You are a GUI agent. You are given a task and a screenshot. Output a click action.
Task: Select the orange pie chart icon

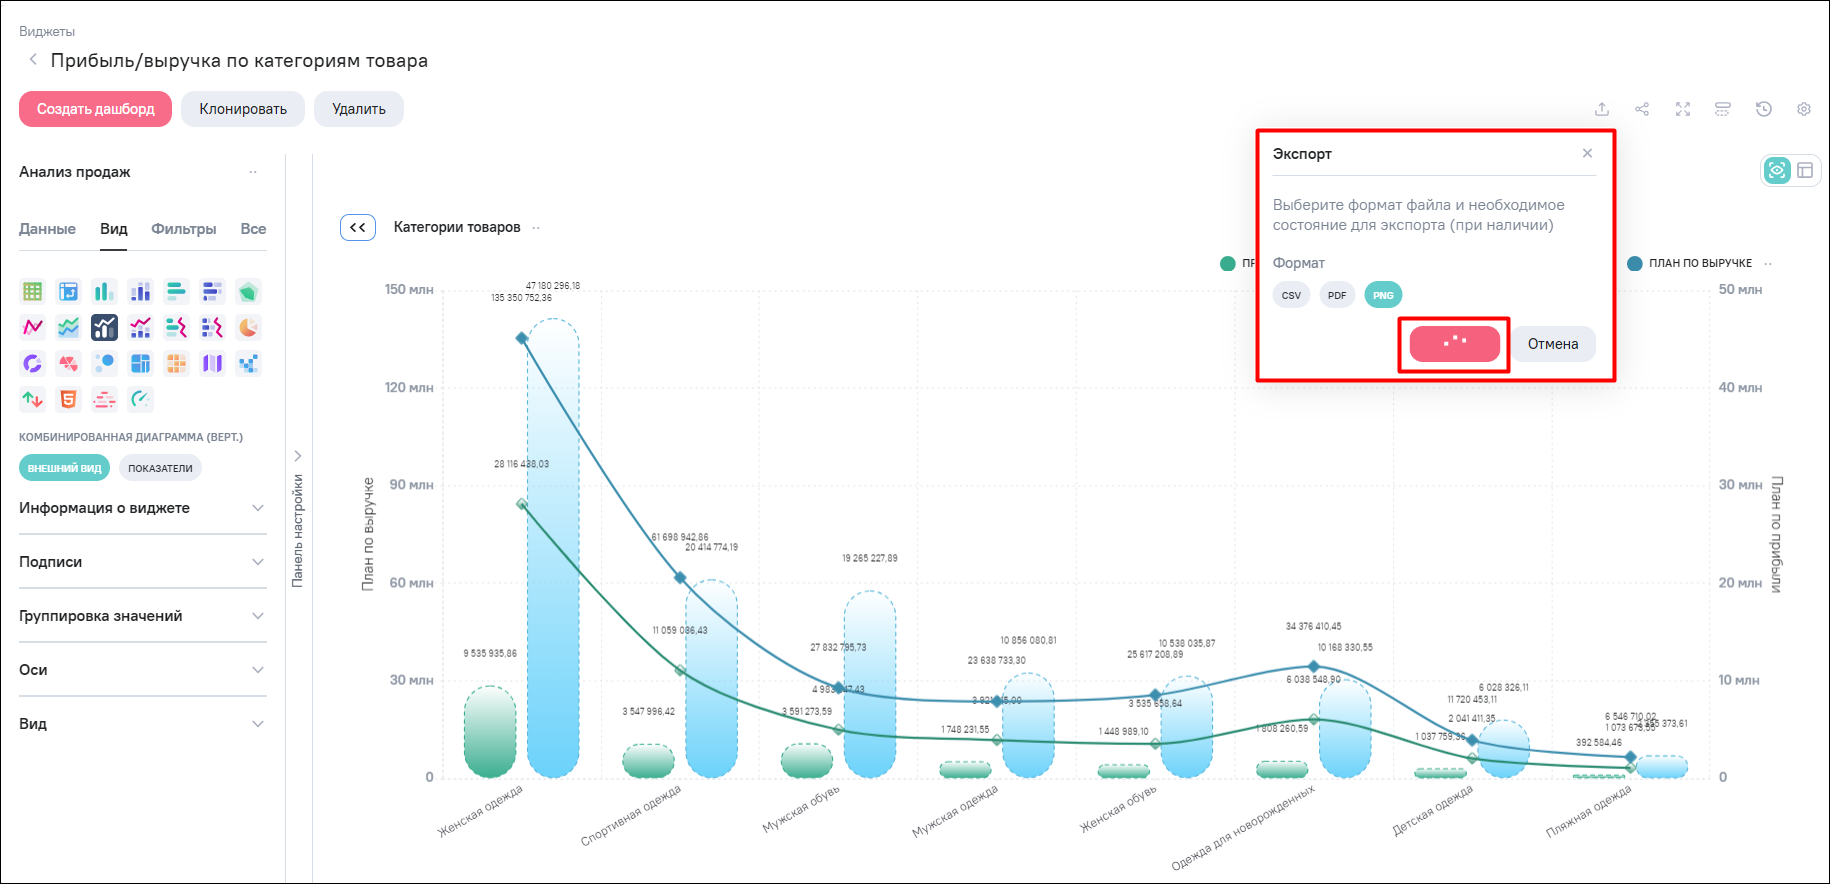[x=248, y=327]
